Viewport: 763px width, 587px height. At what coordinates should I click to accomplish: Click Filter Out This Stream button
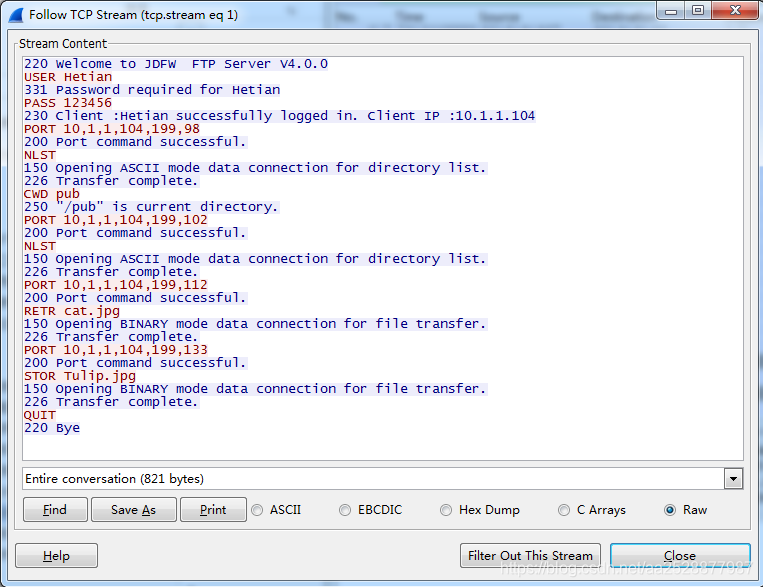point(530,556)
